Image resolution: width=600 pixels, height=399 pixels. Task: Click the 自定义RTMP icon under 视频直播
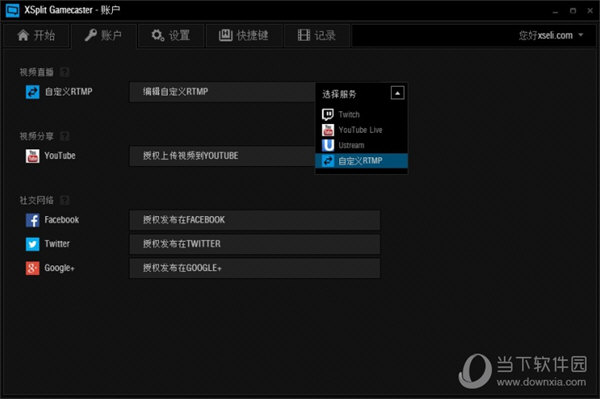[x=33, y=92]
